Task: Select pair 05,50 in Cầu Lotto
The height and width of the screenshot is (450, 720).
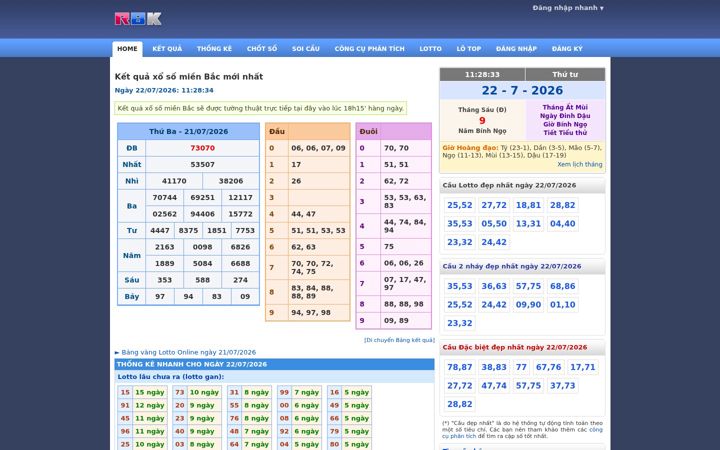Action: click(x=494, y=224)
